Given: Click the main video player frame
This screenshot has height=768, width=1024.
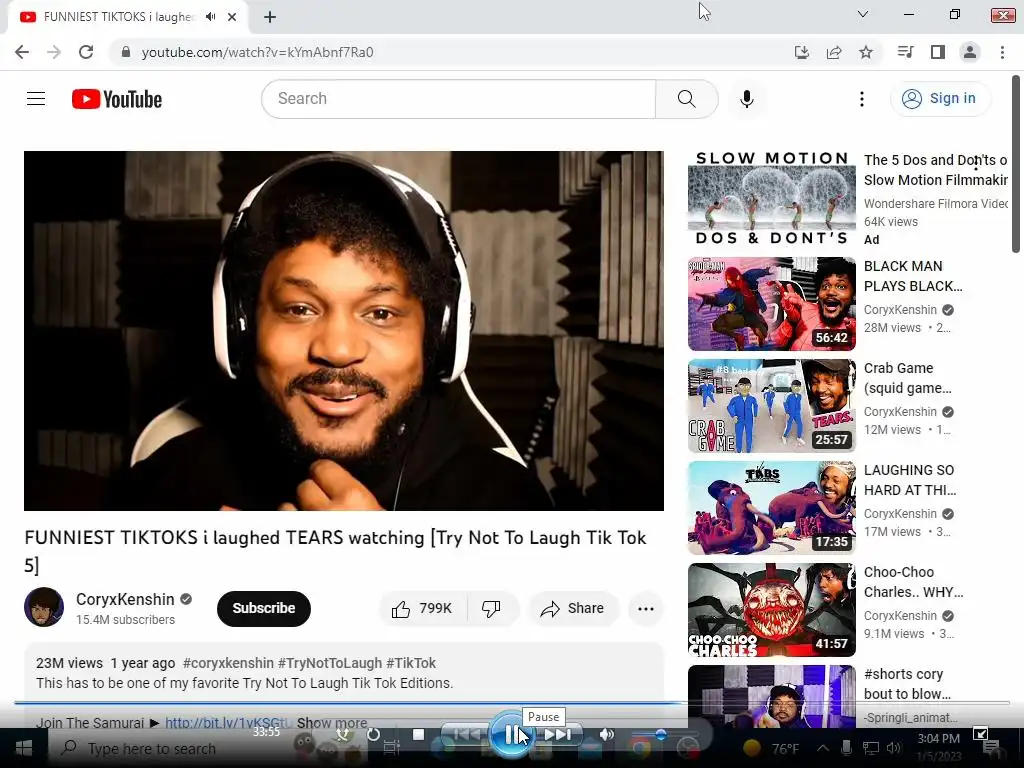Looking at the screenshot, I should point(344,331).
